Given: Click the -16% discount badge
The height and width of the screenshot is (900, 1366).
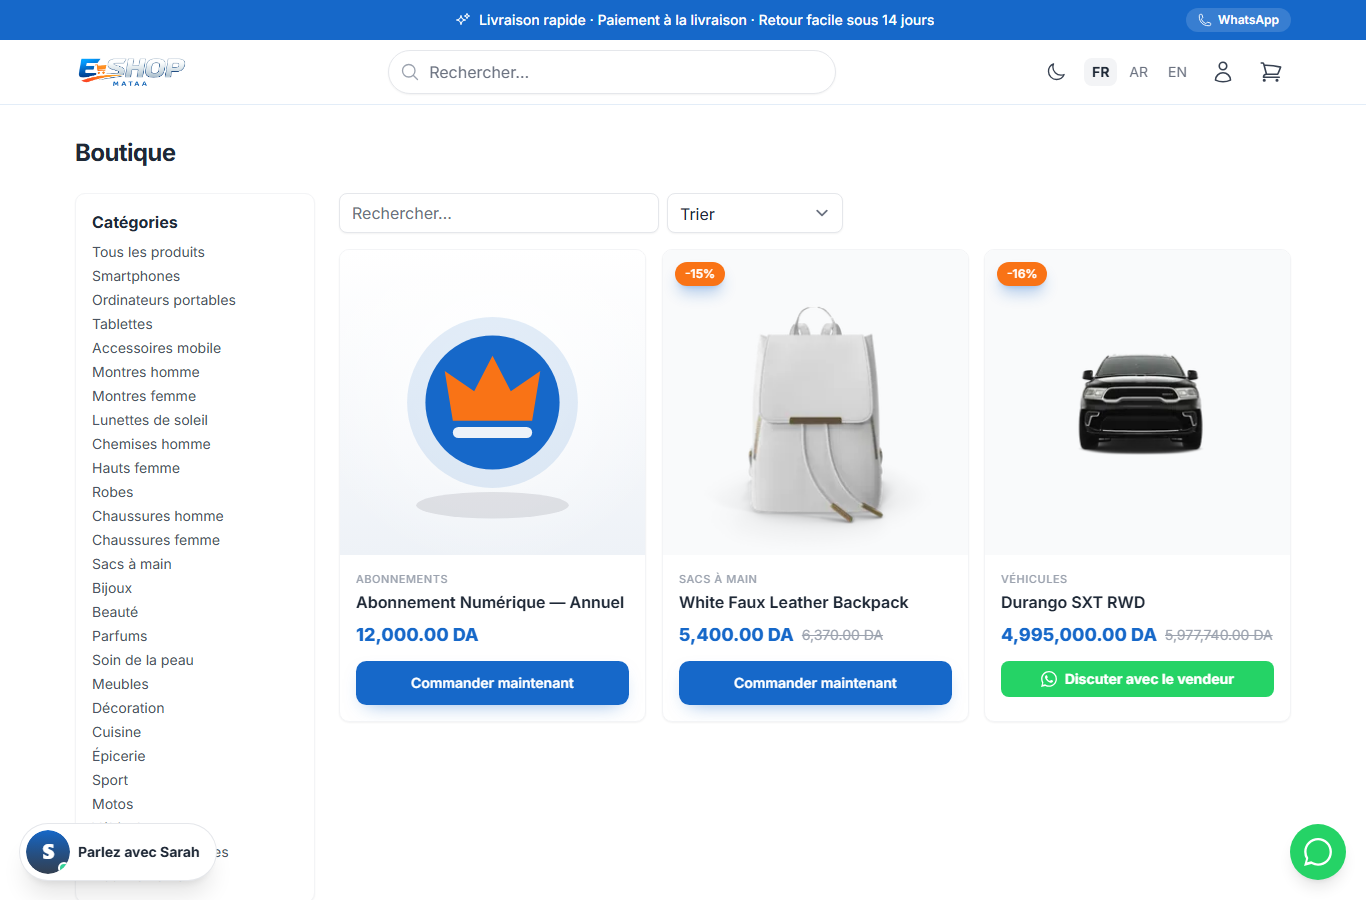Looking at the screenshot, I should click(1022, 274).
